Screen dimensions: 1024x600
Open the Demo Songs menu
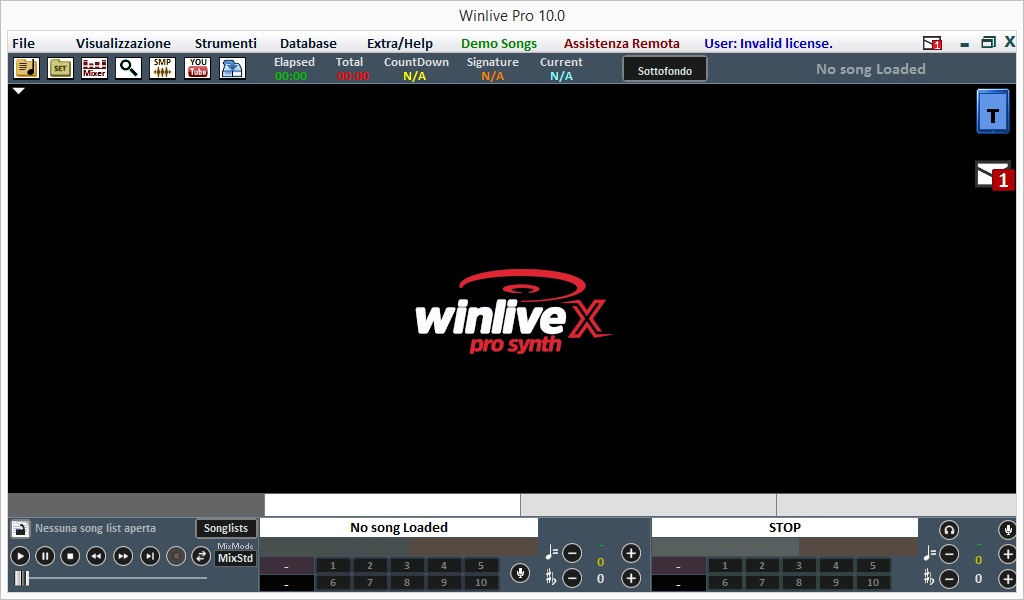point(499,43)
